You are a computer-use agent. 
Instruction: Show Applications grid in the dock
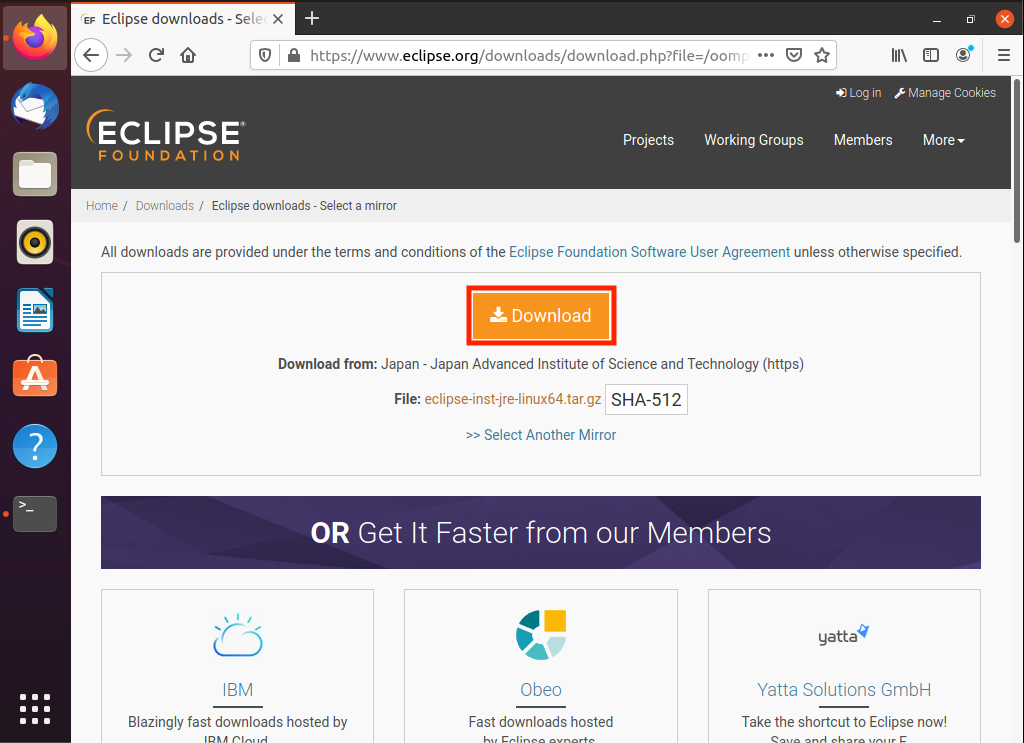[35, 709]
